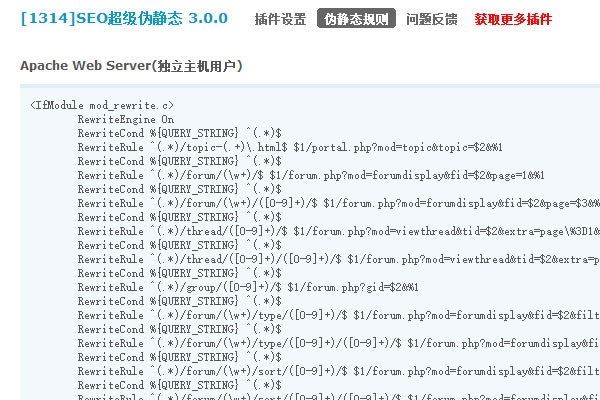The image size is (600, 400).
Task: Click the <IfModule mod_rewrite.c> line
Action: coord(102,105)
